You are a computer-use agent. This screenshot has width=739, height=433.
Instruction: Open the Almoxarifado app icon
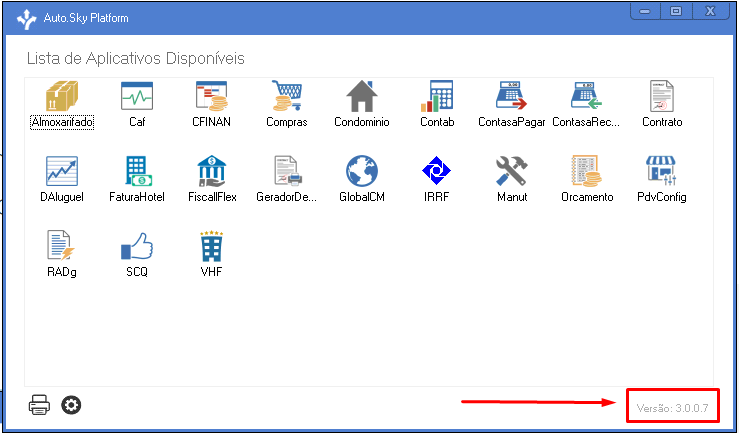62,96
